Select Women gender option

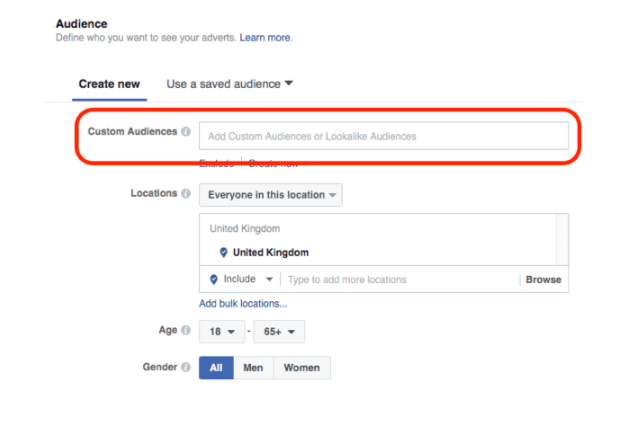tap(301, 368)
